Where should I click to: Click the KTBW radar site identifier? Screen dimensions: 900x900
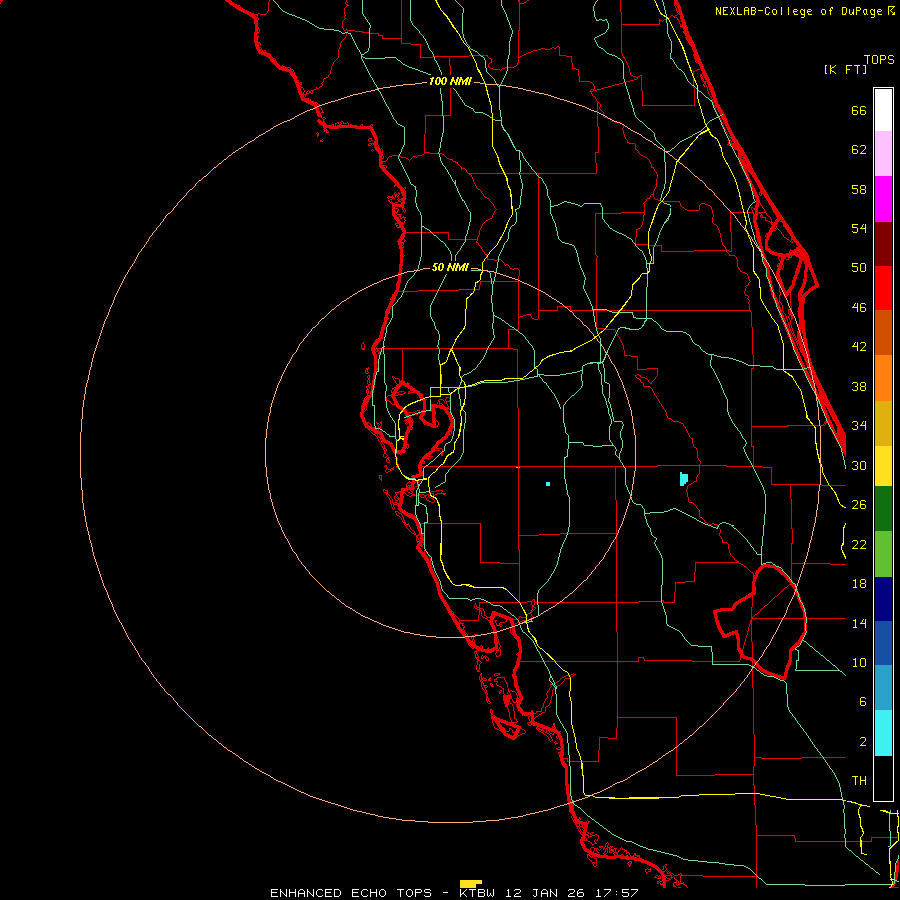tap(477, 893)
